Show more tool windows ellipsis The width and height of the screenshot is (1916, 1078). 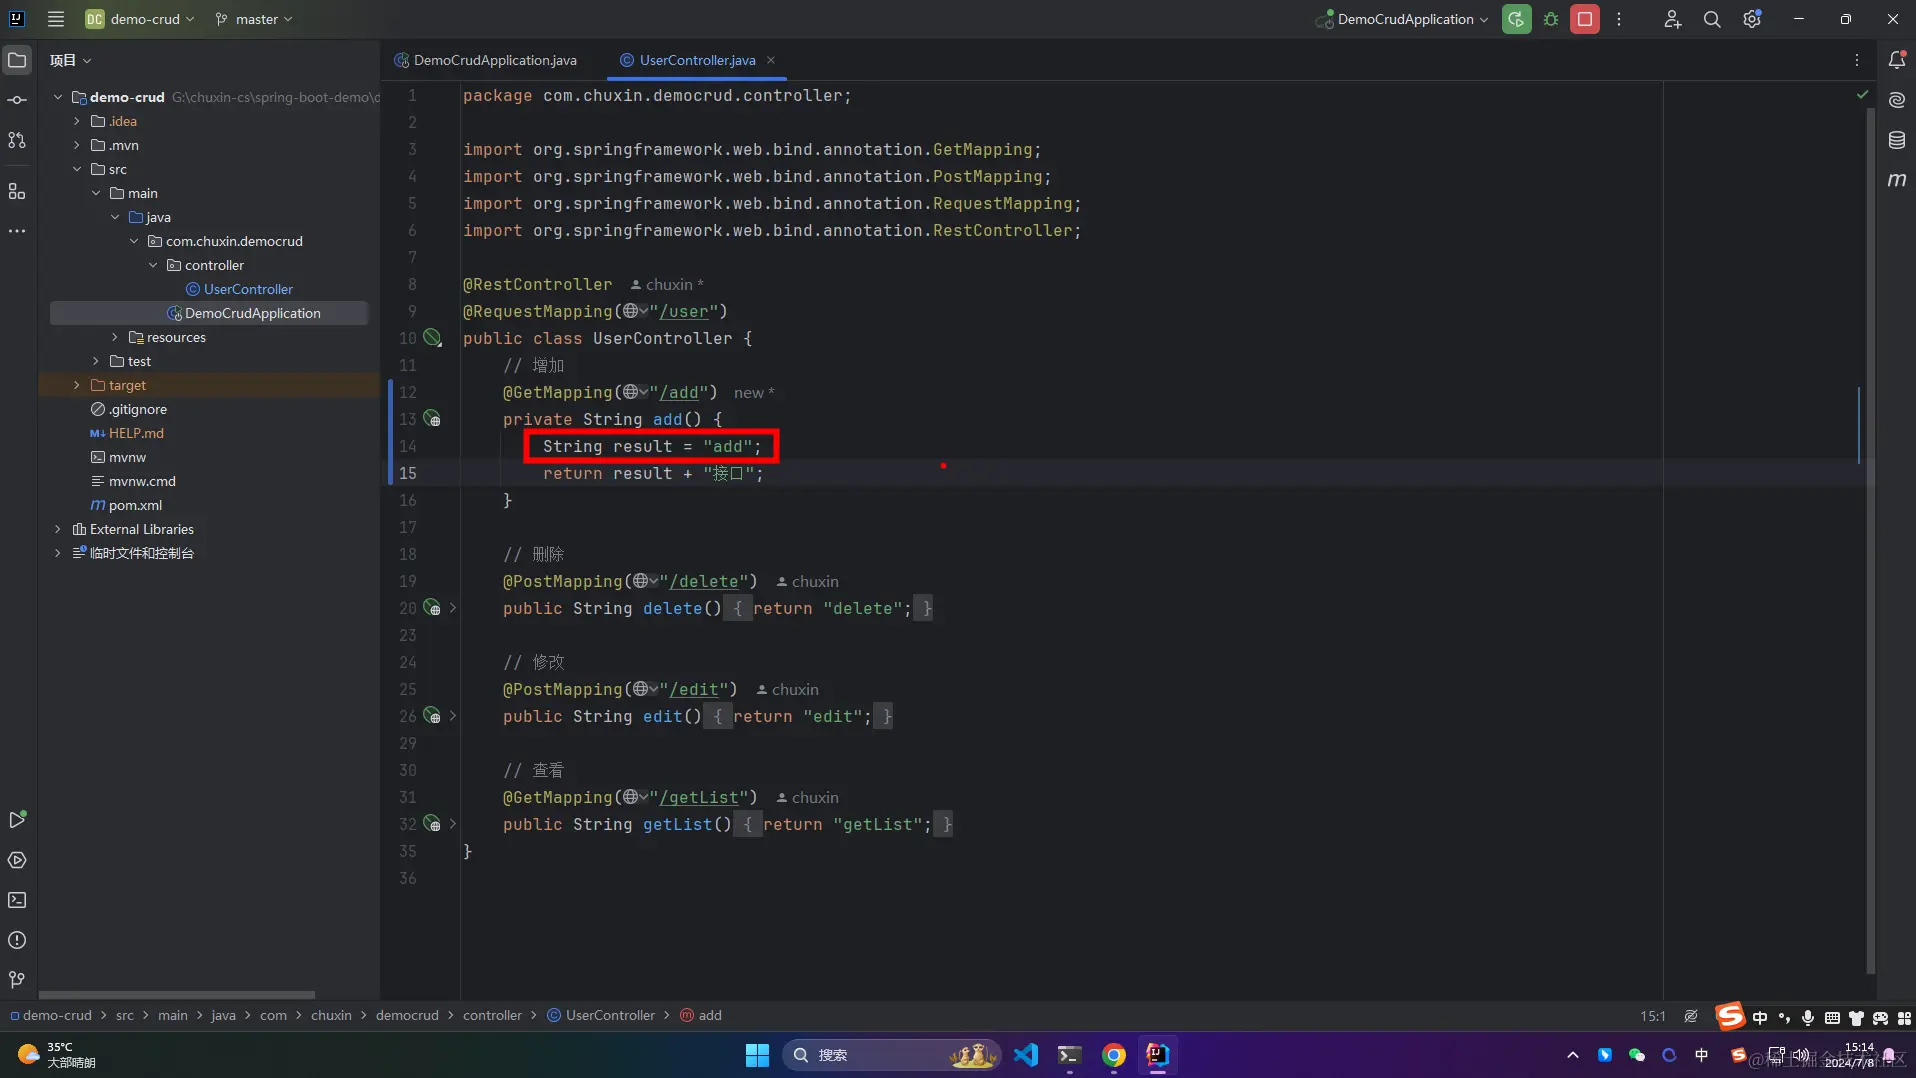coord(17,231)
